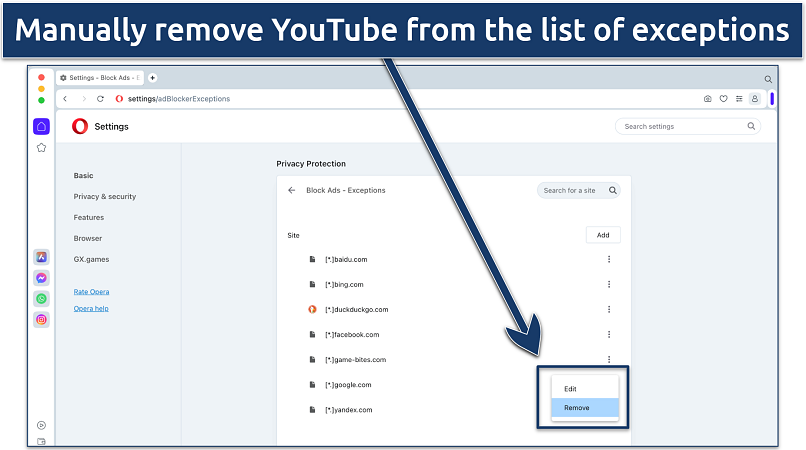Open Privacy & security settings section
Image resolution: width=806 pixels, height=450 pixels.
(105, 196)
